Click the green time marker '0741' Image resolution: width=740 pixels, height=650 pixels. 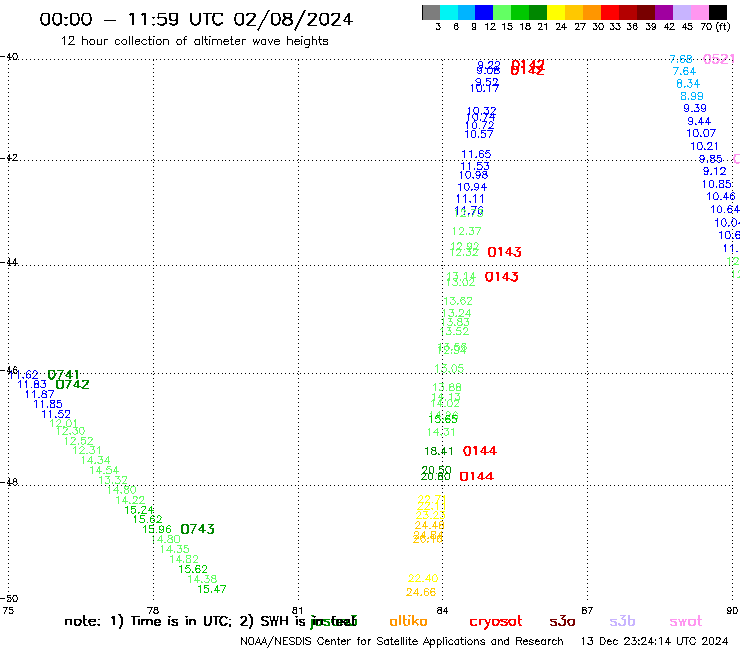tap(63, 375)
